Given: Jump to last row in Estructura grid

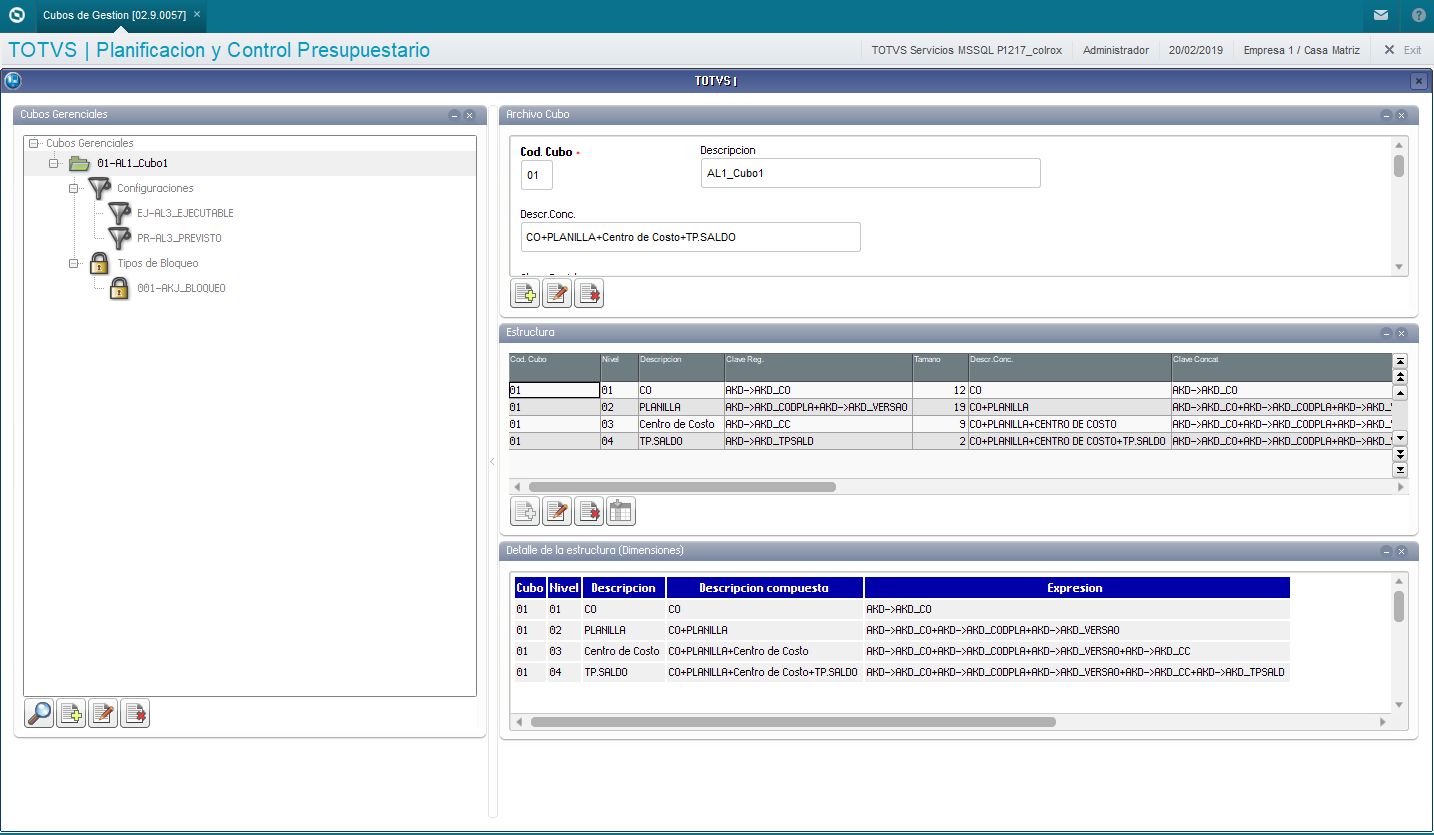Looking at the screenshot, I should coord(1400,470).
